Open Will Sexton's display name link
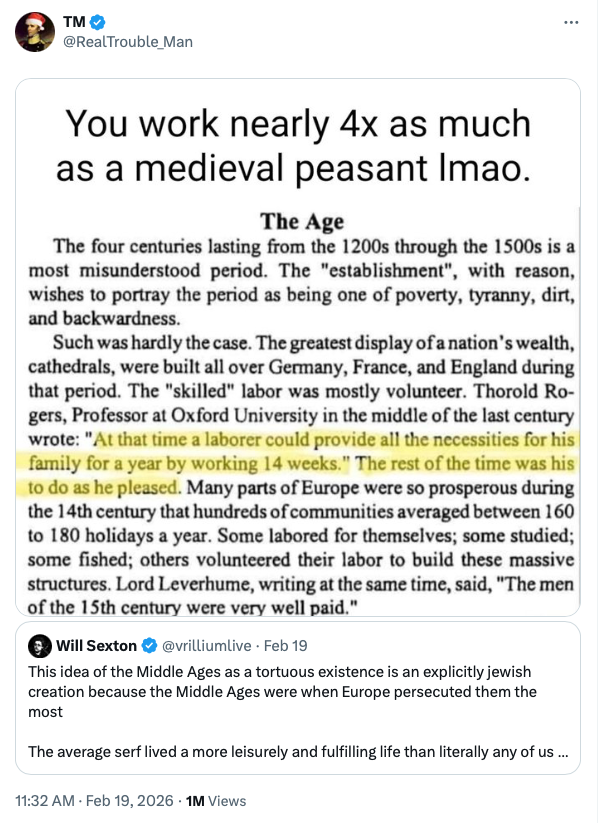The image size is (600, 823). 97,645
